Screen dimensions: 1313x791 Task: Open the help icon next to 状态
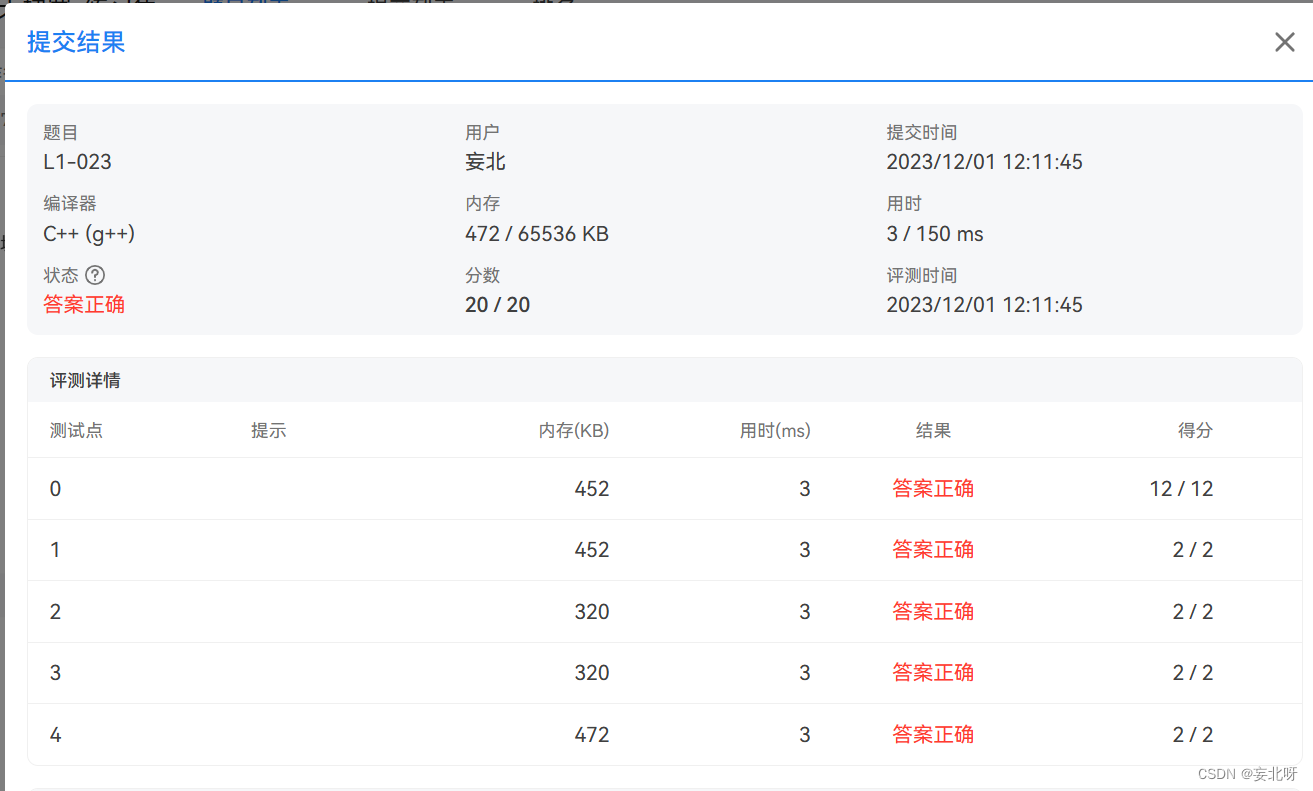(x=95, y=275)
